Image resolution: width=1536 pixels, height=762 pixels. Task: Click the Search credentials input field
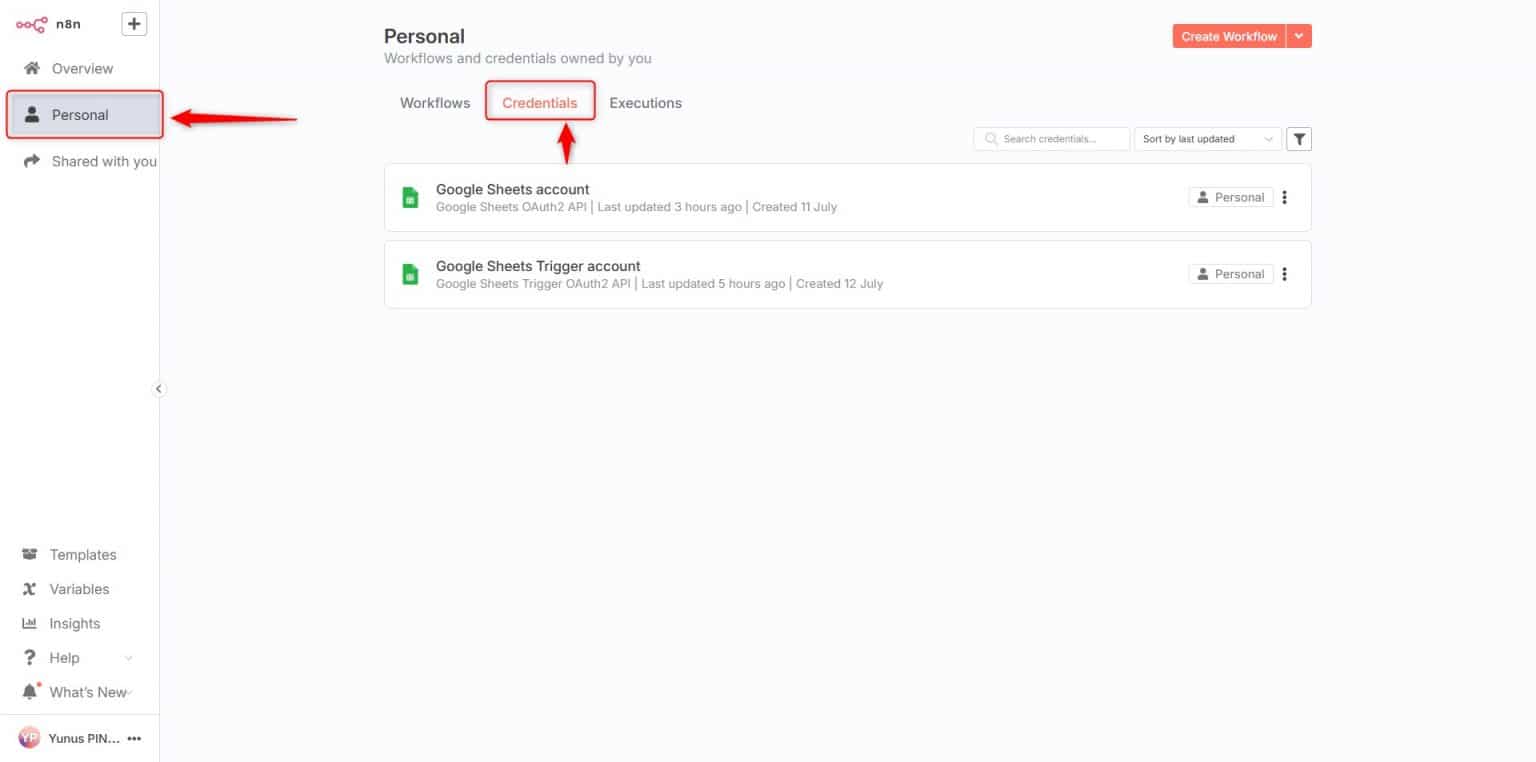(1051, 138)
